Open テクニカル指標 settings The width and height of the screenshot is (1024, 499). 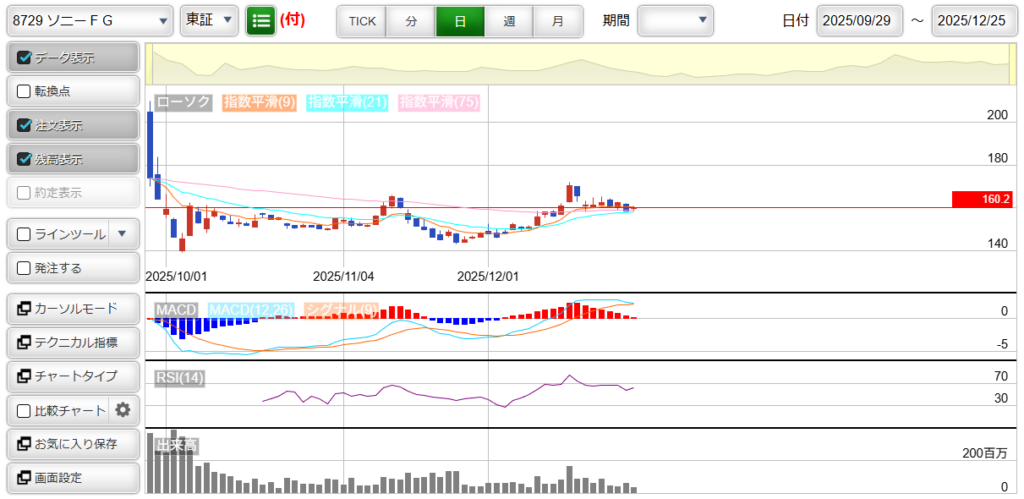pos(72,342)
